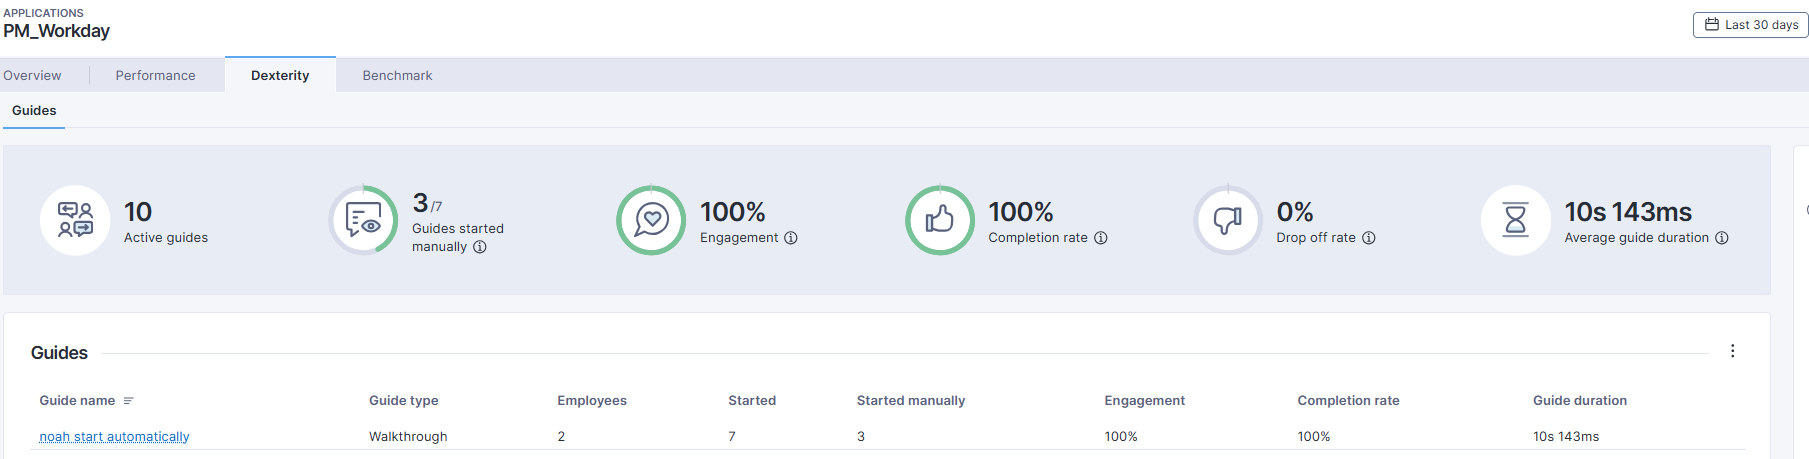Viewport: 1809px width, 459px height.
Task: Open the Last 30 days date picker
Action: tap(1750, 25)
